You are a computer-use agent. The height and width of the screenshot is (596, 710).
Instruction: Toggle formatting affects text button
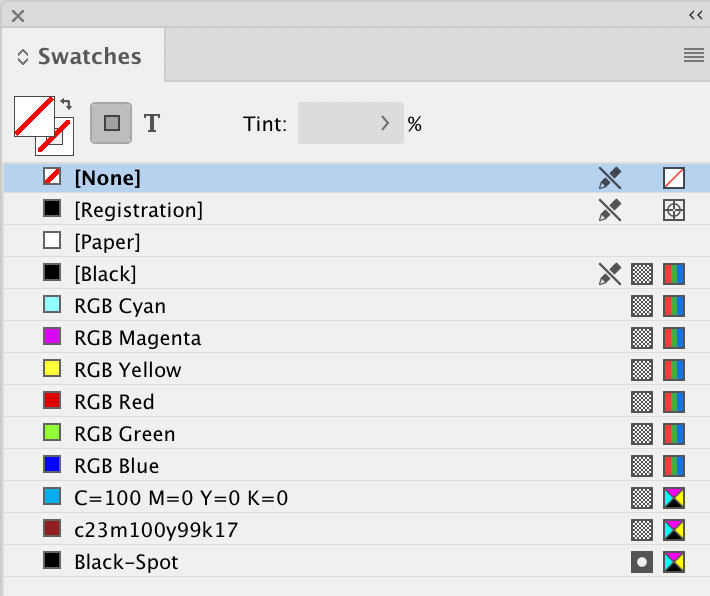click(x=152, y=124)
